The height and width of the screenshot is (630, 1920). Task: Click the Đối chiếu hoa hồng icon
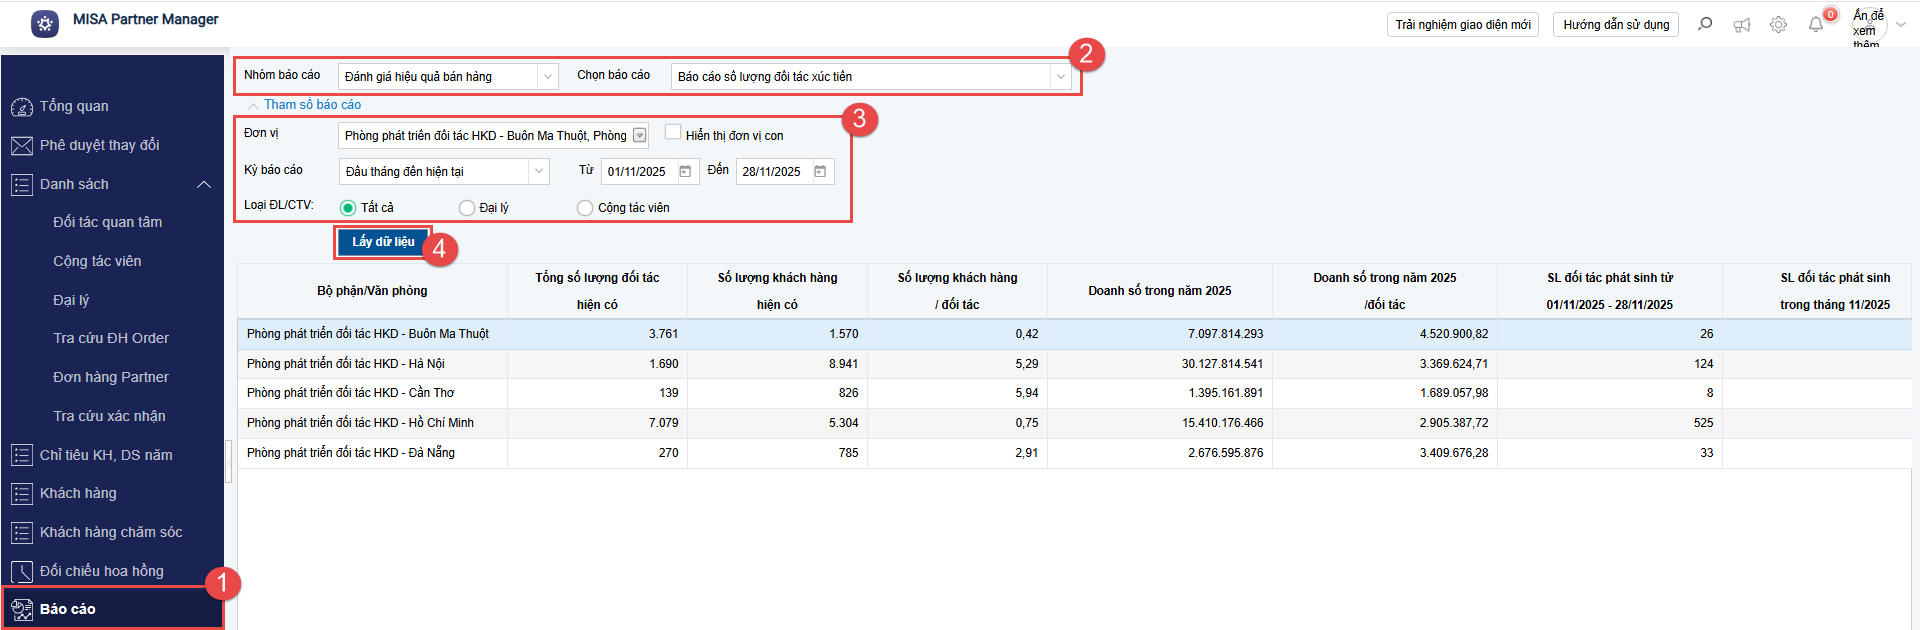22,572
